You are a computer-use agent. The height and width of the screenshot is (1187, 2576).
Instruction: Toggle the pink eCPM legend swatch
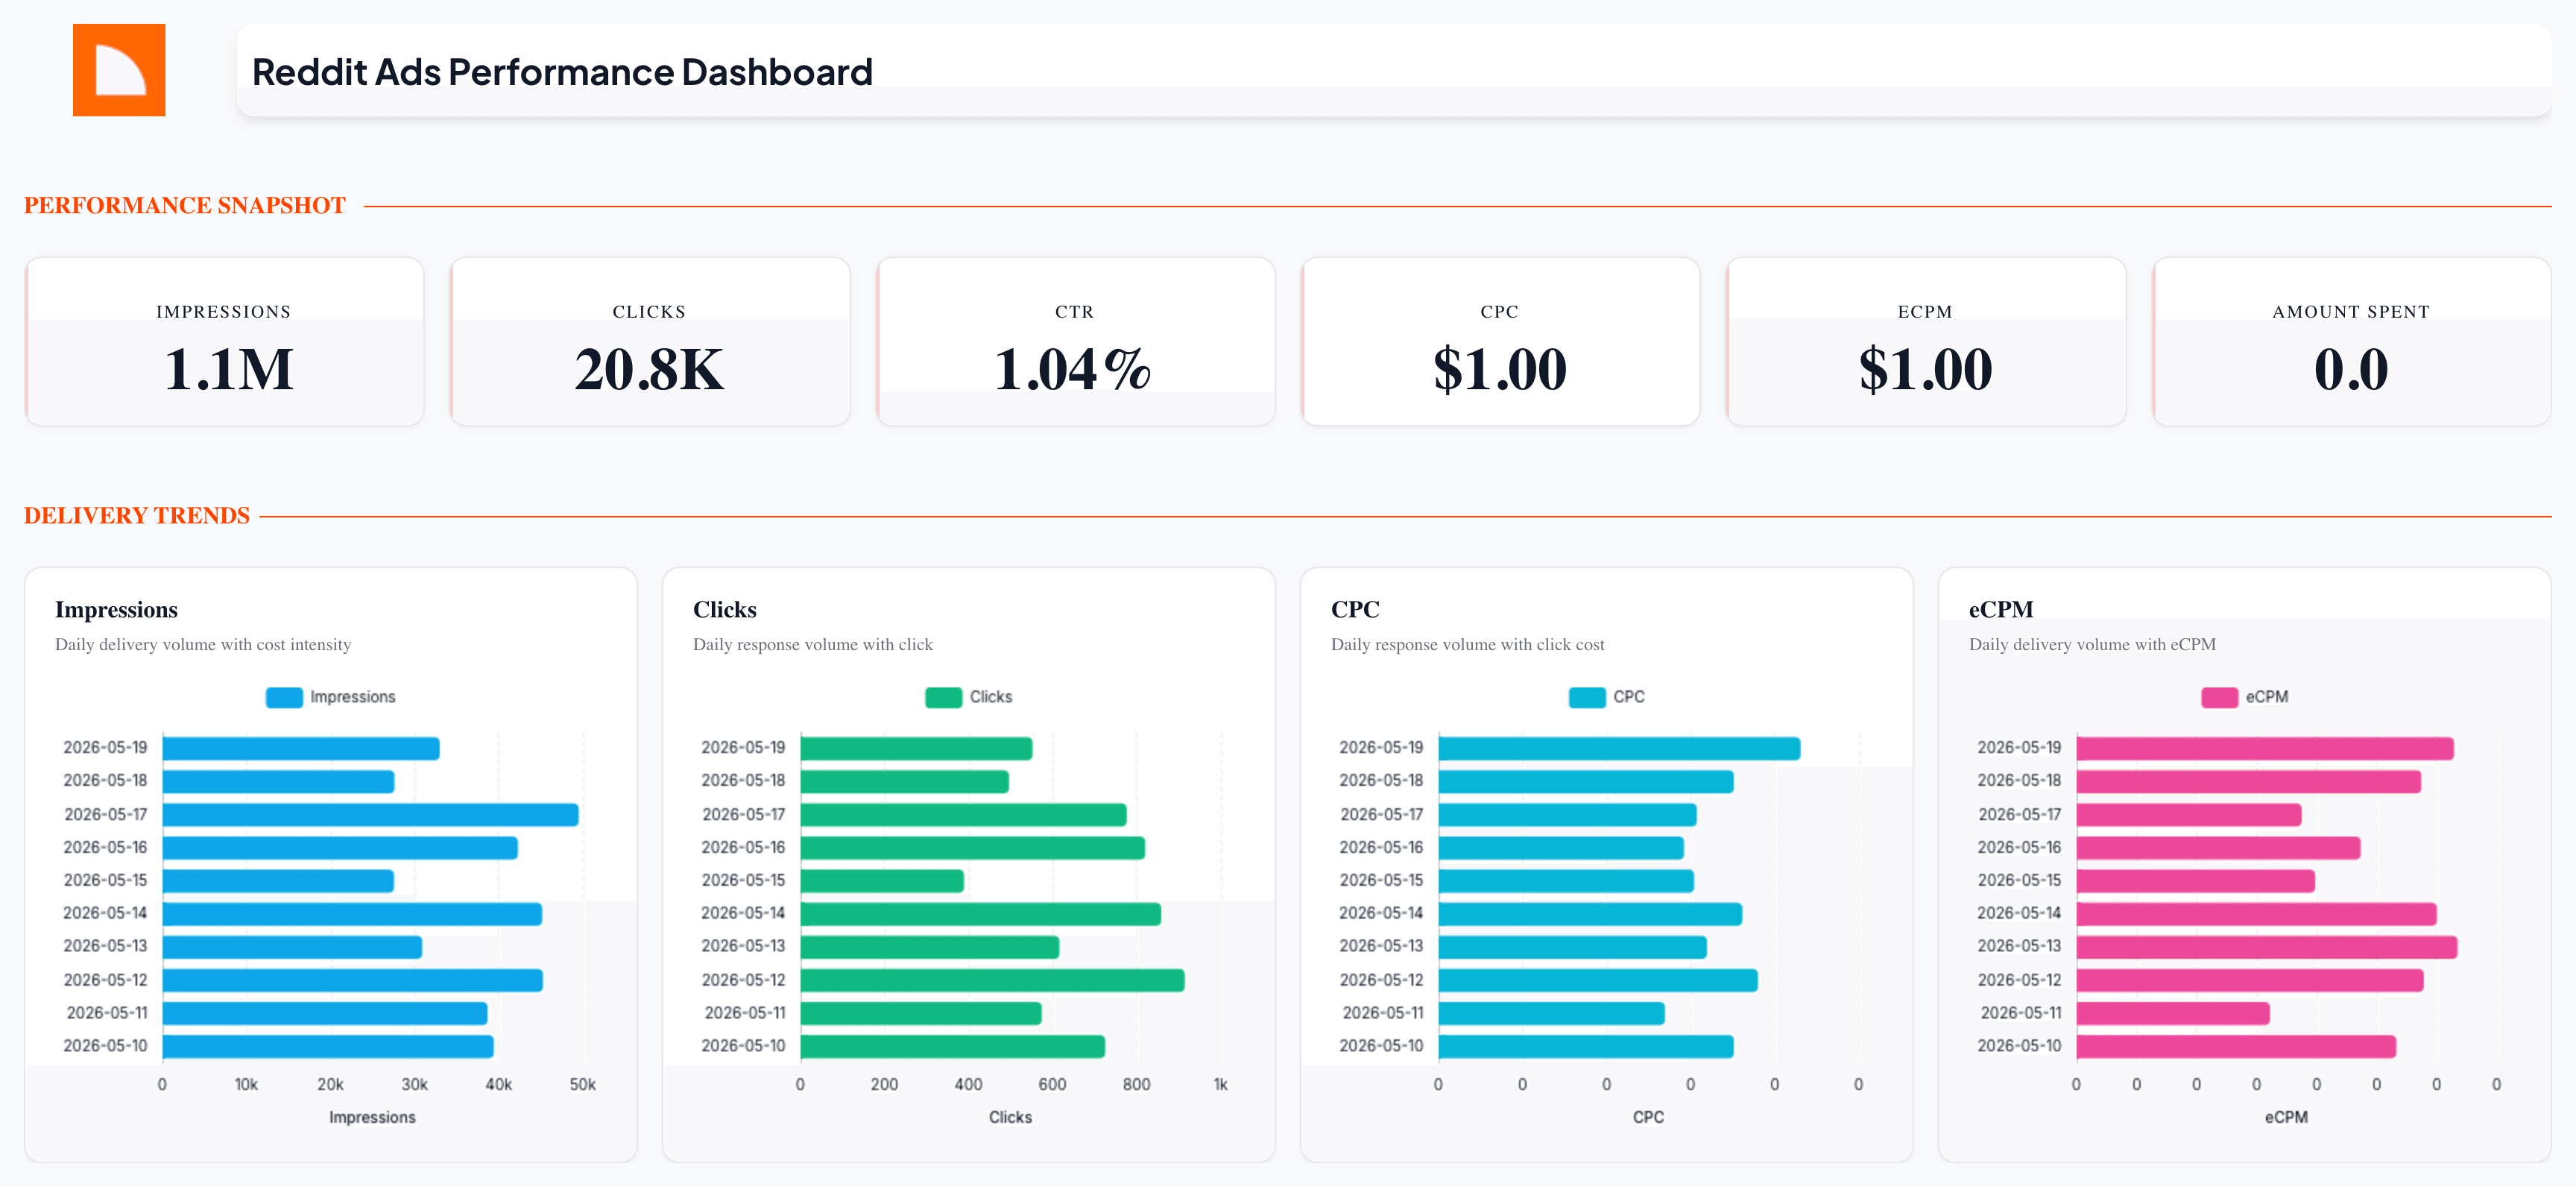tap(2219, 697)
